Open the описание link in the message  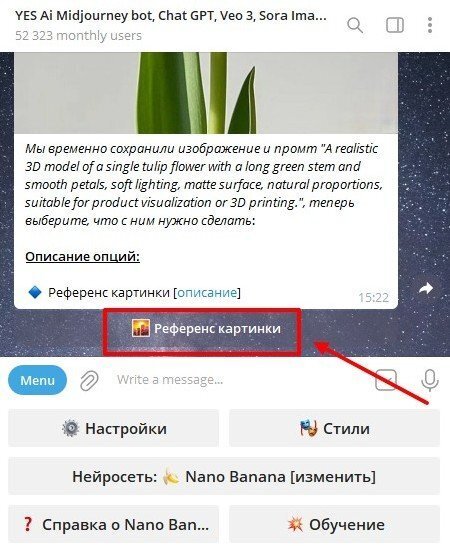click(207, 292)
